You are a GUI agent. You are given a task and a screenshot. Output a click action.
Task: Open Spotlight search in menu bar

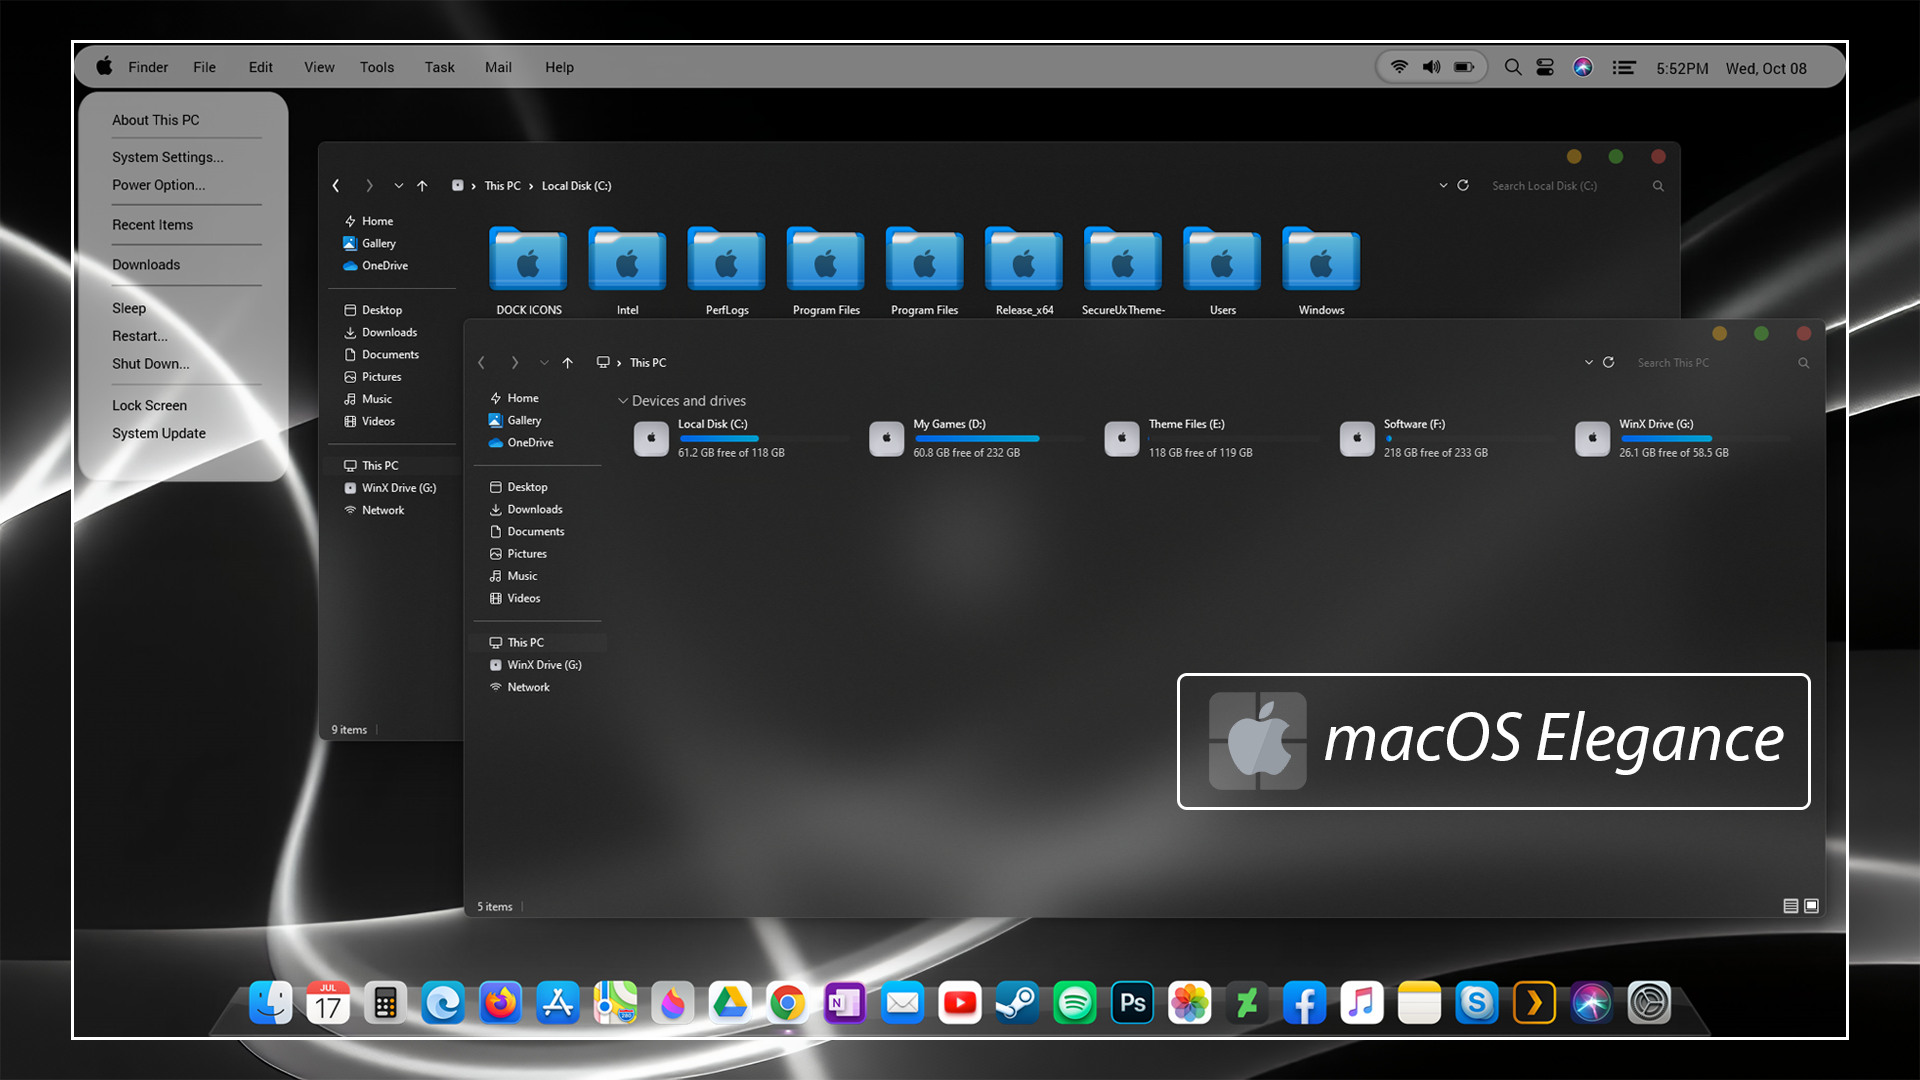pyautogui.click(x=1513, y=68)
